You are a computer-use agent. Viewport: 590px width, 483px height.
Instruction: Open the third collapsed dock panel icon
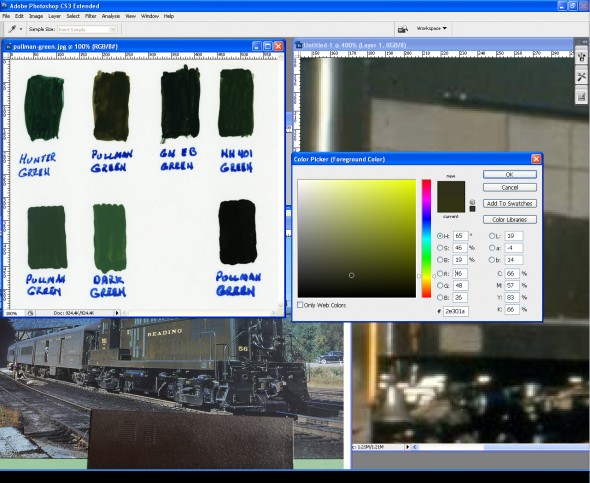pyautogui.click(x=581, y=97)
